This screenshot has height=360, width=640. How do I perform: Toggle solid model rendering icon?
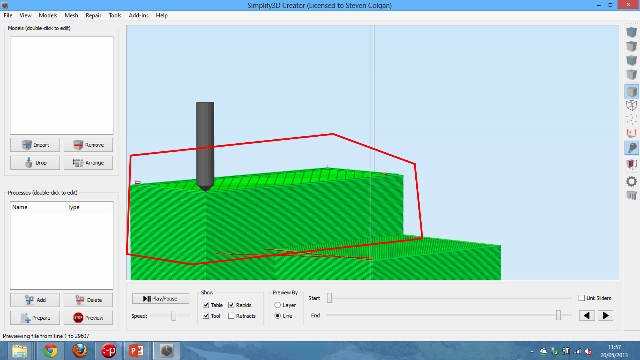(x=631, y=91)
